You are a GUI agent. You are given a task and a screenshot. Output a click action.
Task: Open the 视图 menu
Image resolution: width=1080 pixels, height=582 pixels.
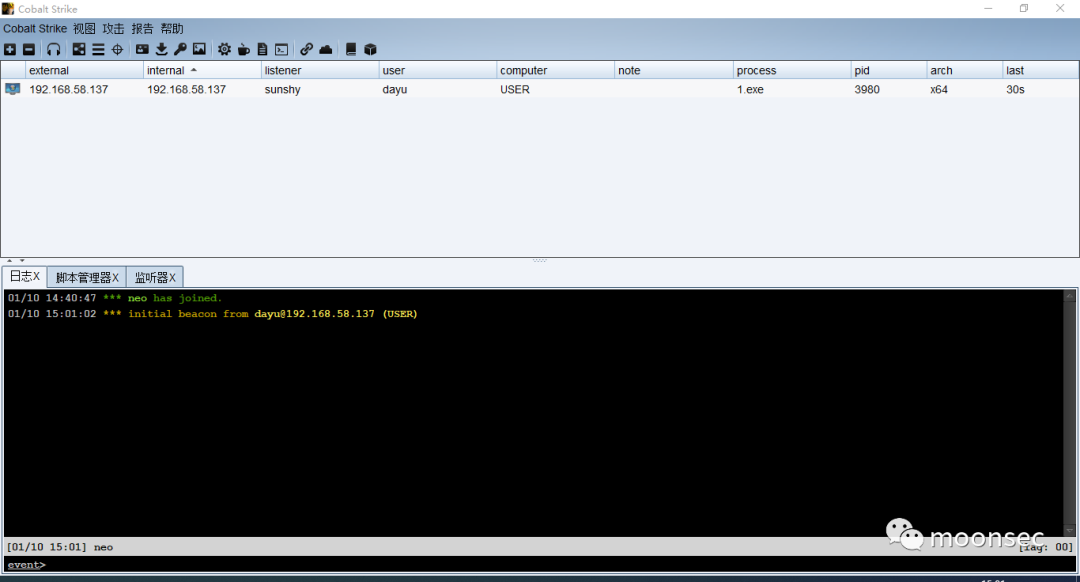(x=84, y=28)
